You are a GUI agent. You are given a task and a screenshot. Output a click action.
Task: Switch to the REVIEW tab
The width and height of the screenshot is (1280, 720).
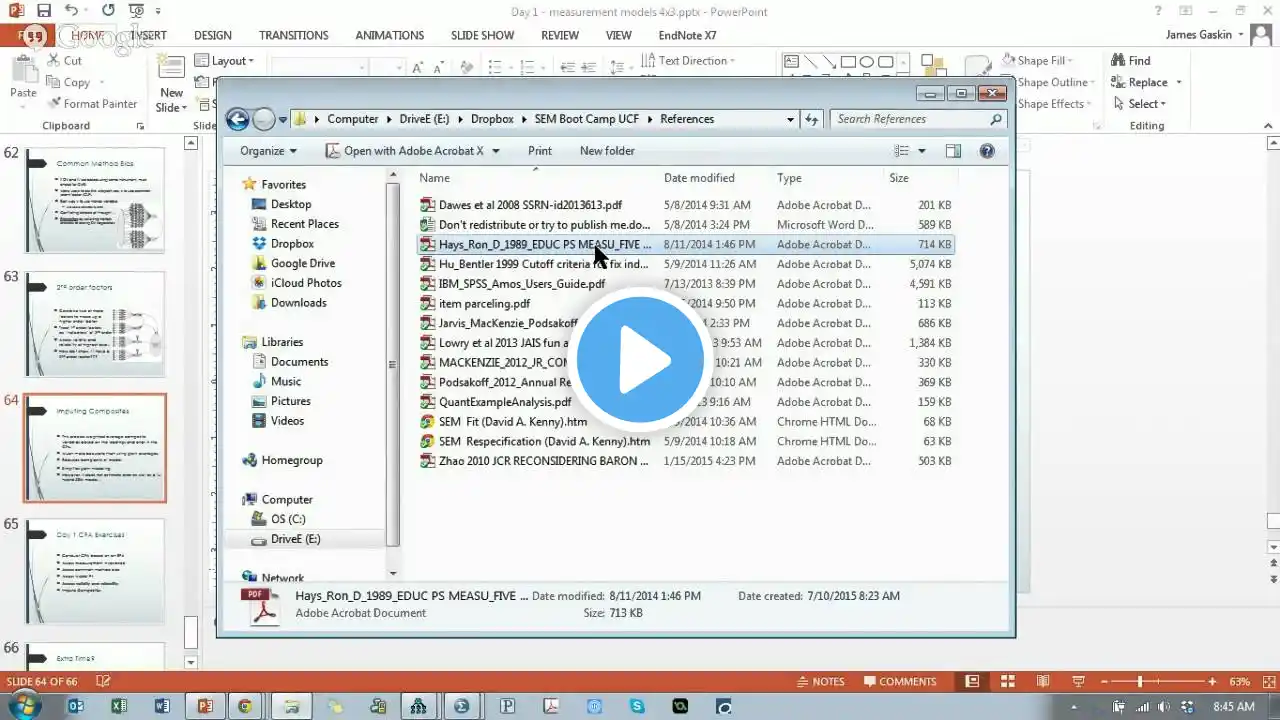coord(560,35)
